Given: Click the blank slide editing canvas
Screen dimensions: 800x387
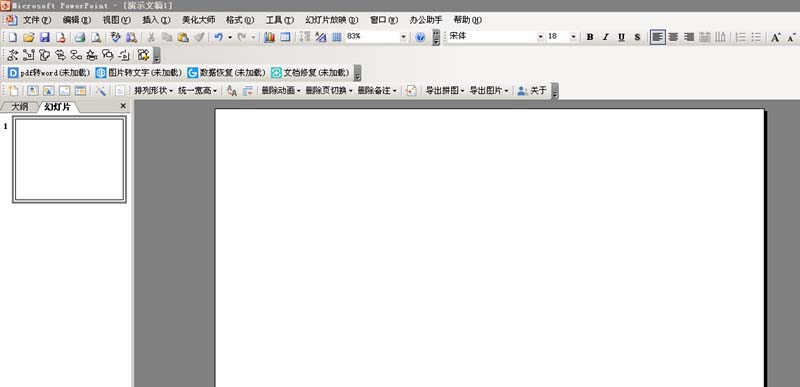Looking at the screenshot, I should 489,248.
